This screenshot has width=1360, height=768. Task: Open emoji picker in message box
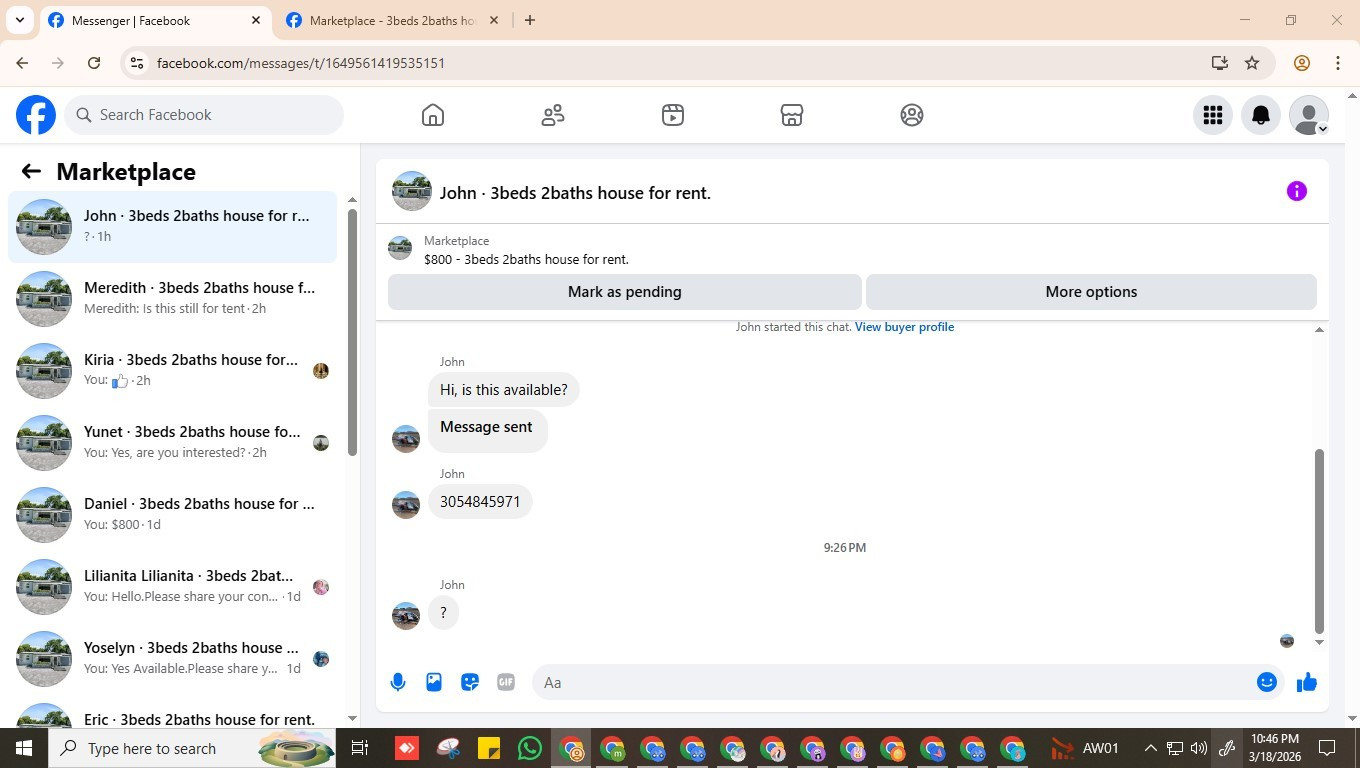click(1267, 682)
